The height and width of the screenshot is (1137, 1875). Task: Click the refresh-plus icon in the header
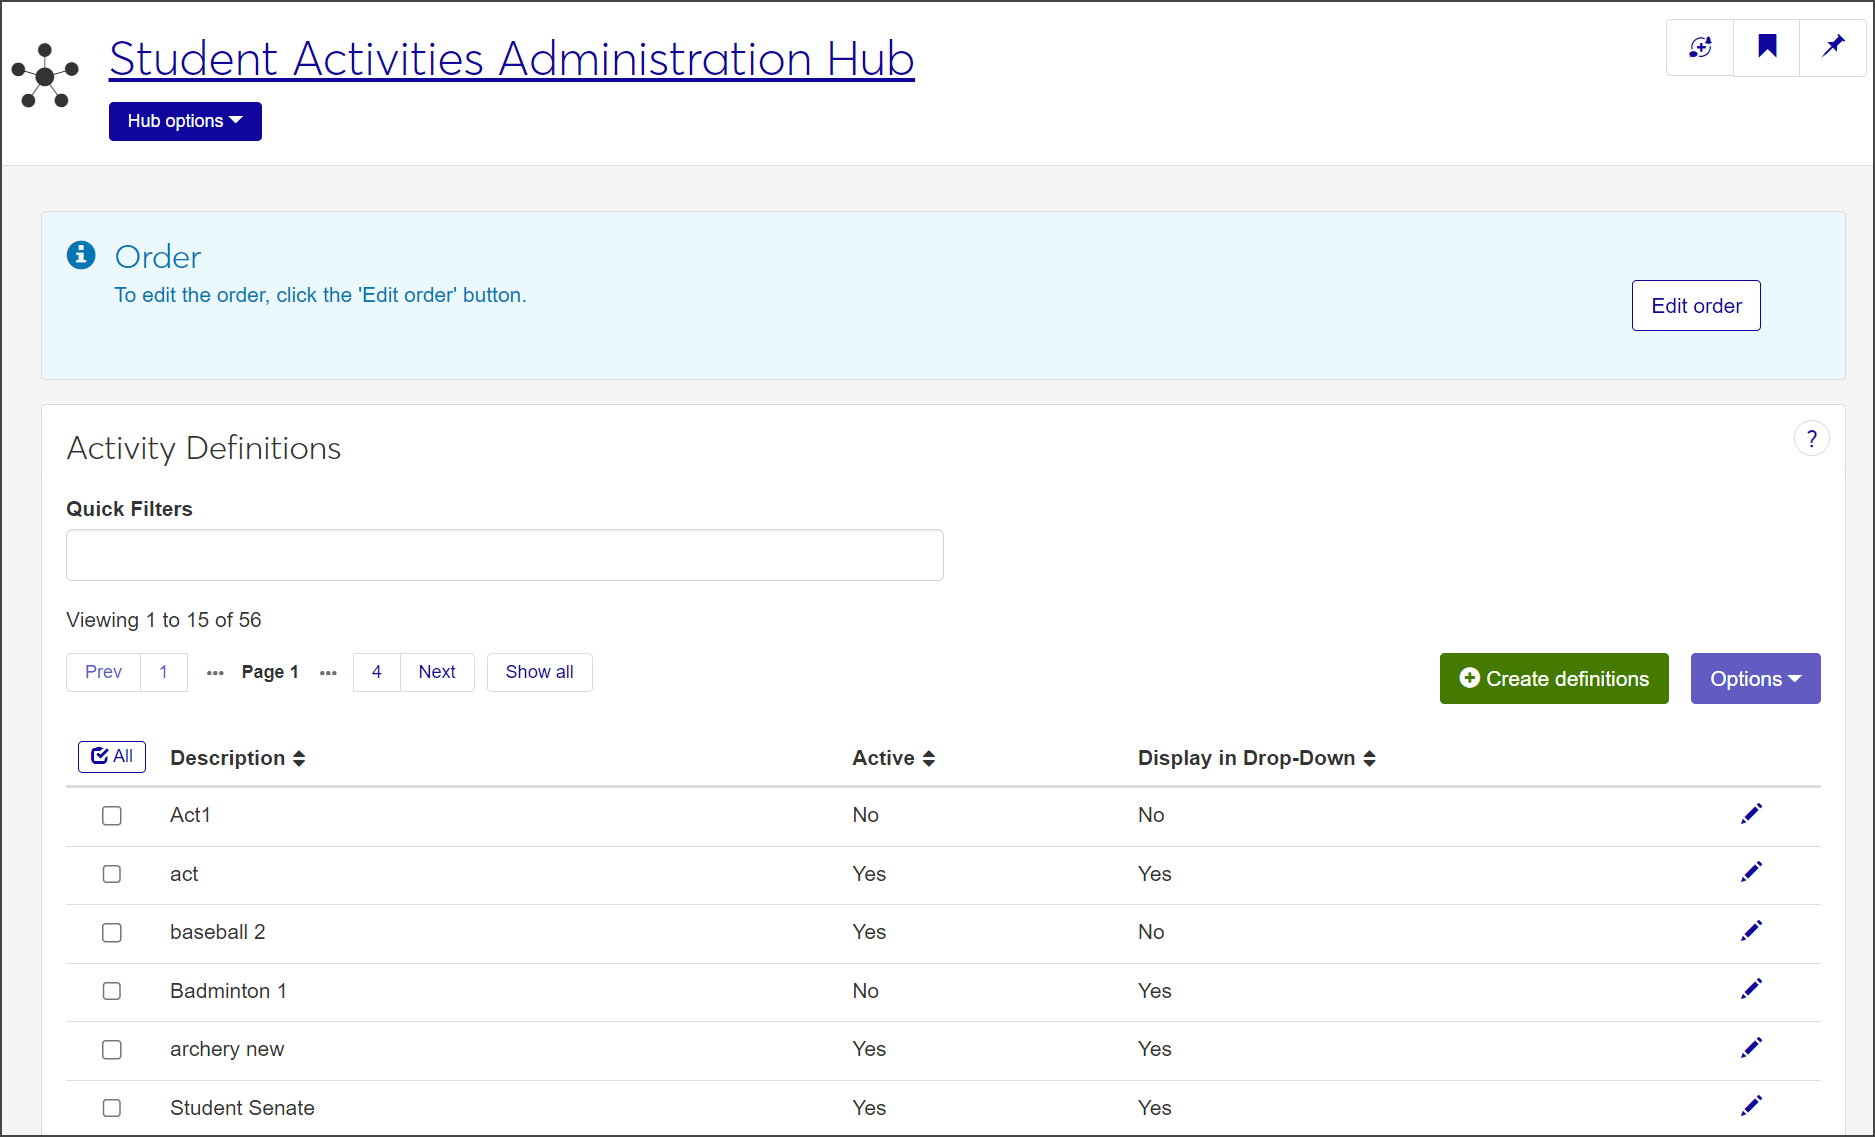point(1700,47)
